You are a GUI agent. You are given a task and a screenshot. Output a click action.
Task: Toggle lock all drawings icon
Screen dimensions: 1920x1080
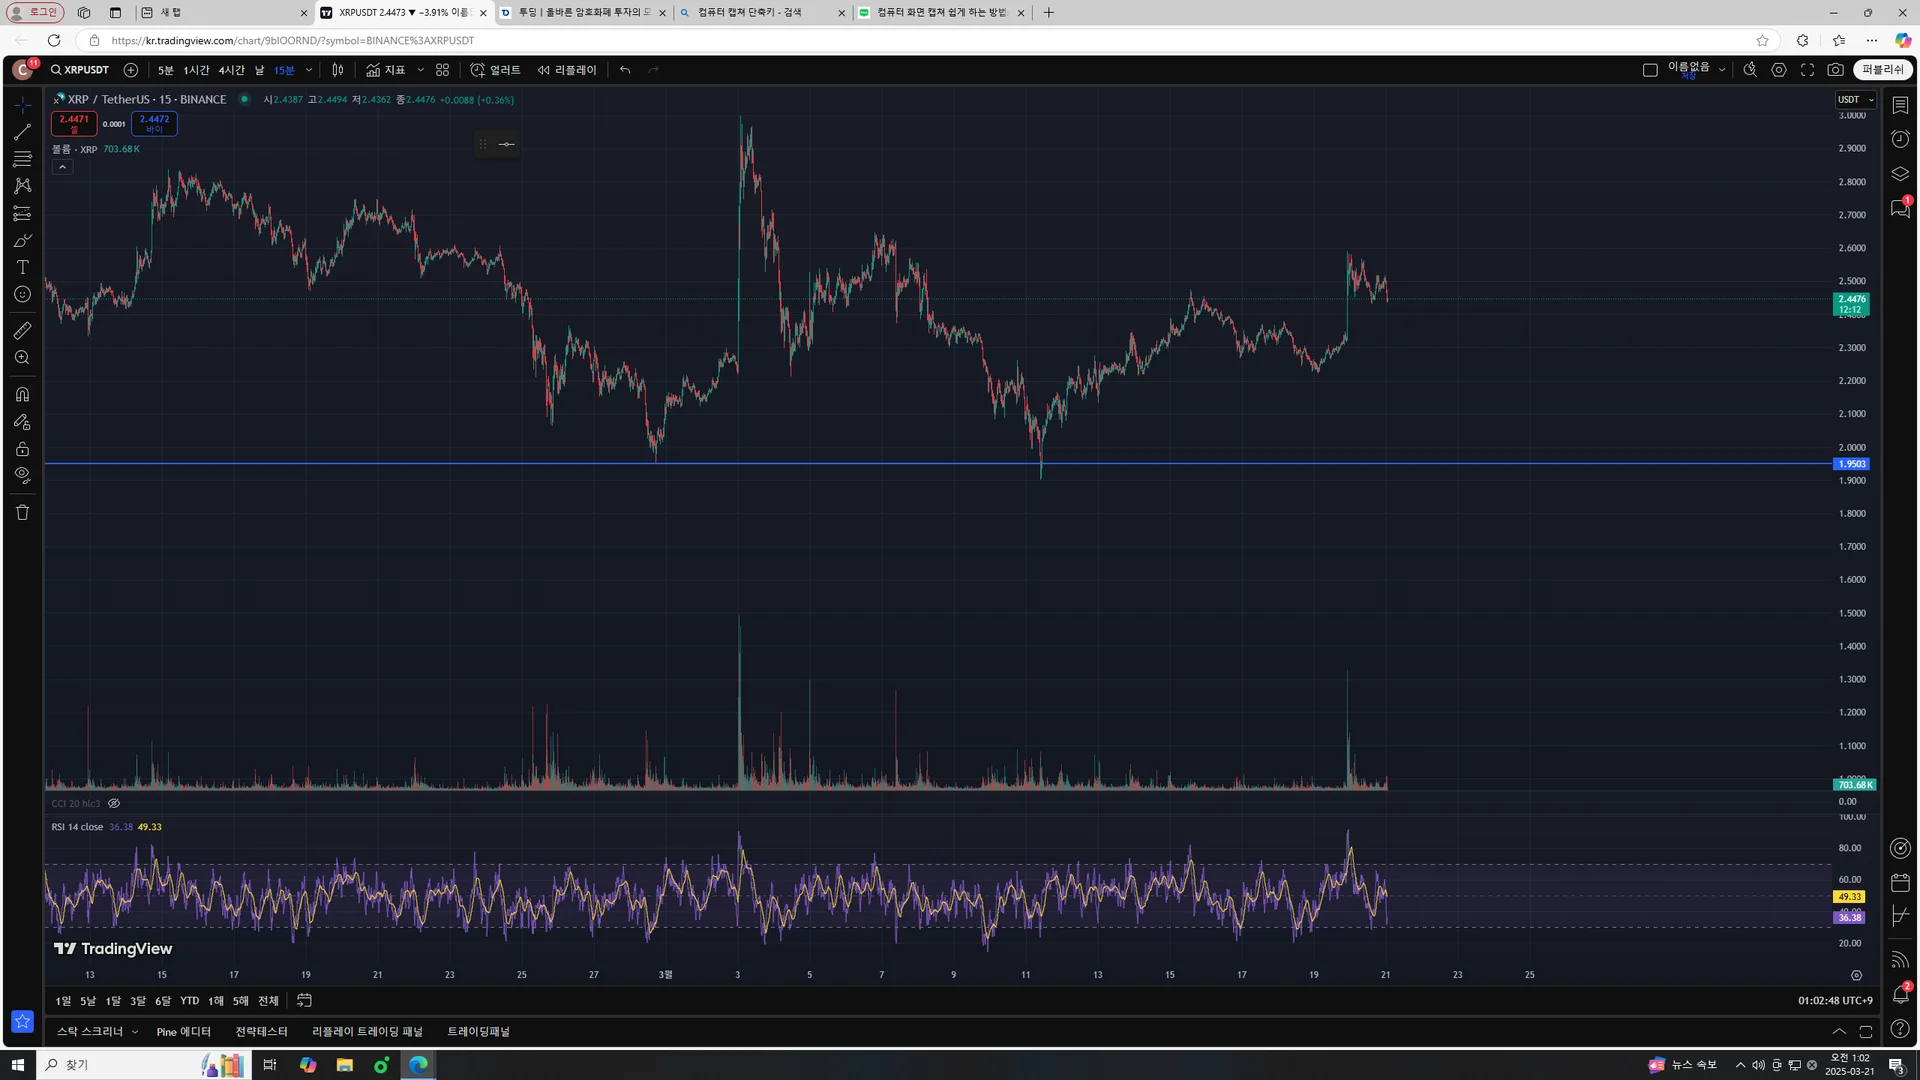[22, 449]
